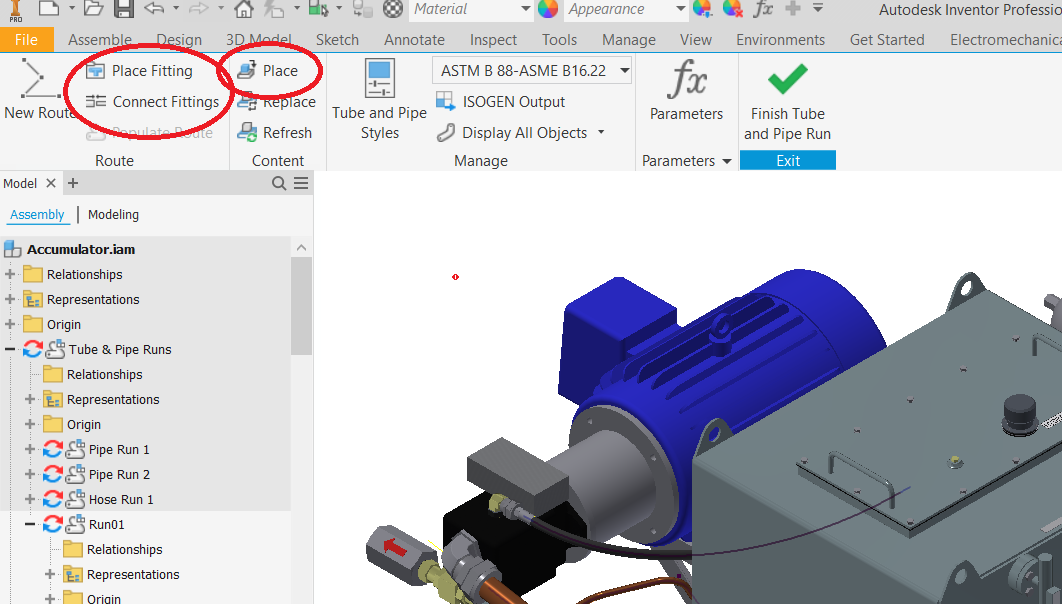Screen dimensions: 1062x604
Task: Switch to the Sketch ribbon tab
Action: [337, 40]
